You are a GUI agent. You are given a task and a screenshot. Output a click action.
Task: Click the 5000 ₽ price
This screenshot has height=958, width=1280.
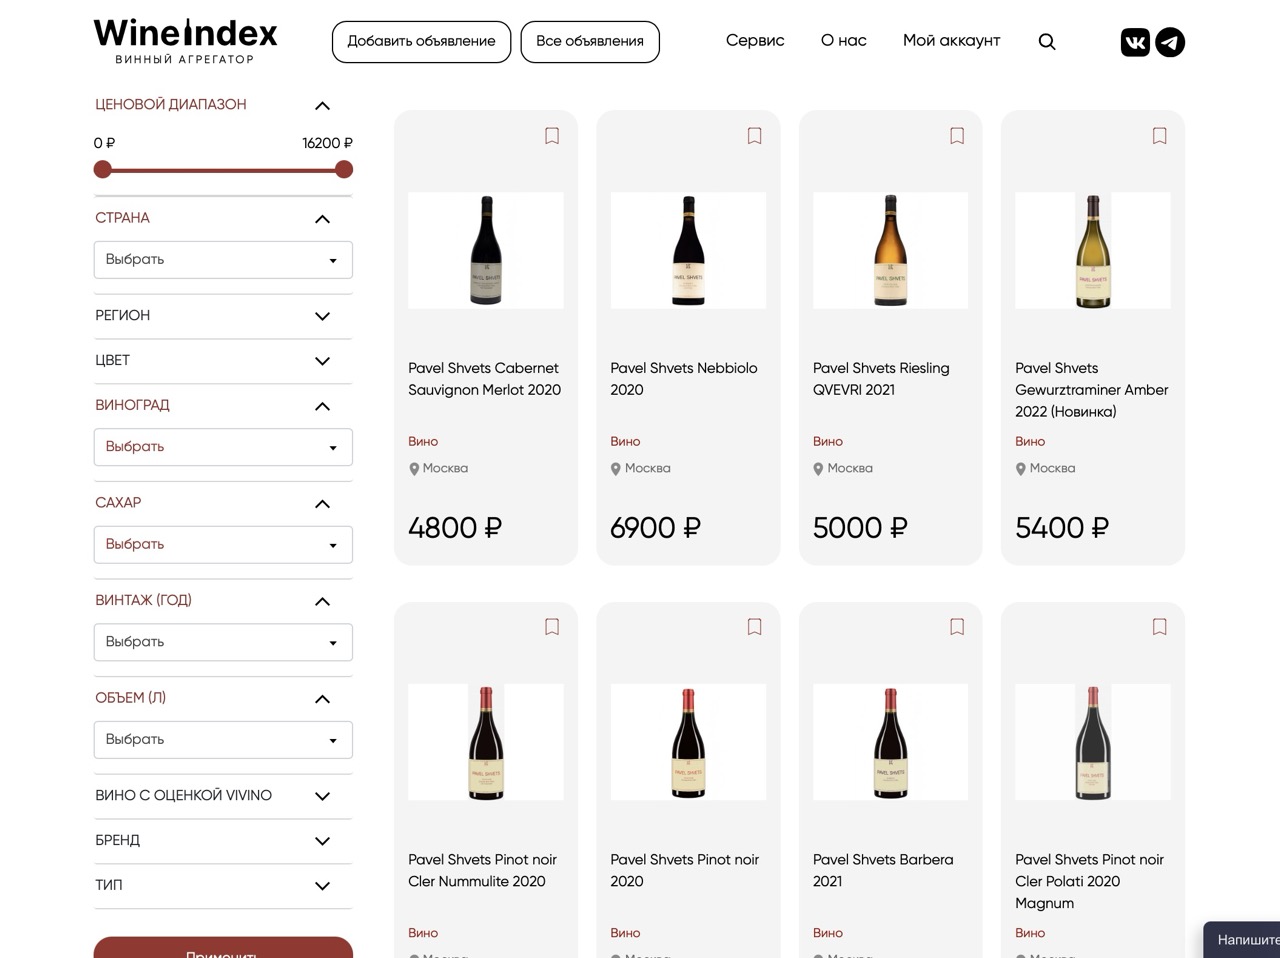tap(860, 528)
